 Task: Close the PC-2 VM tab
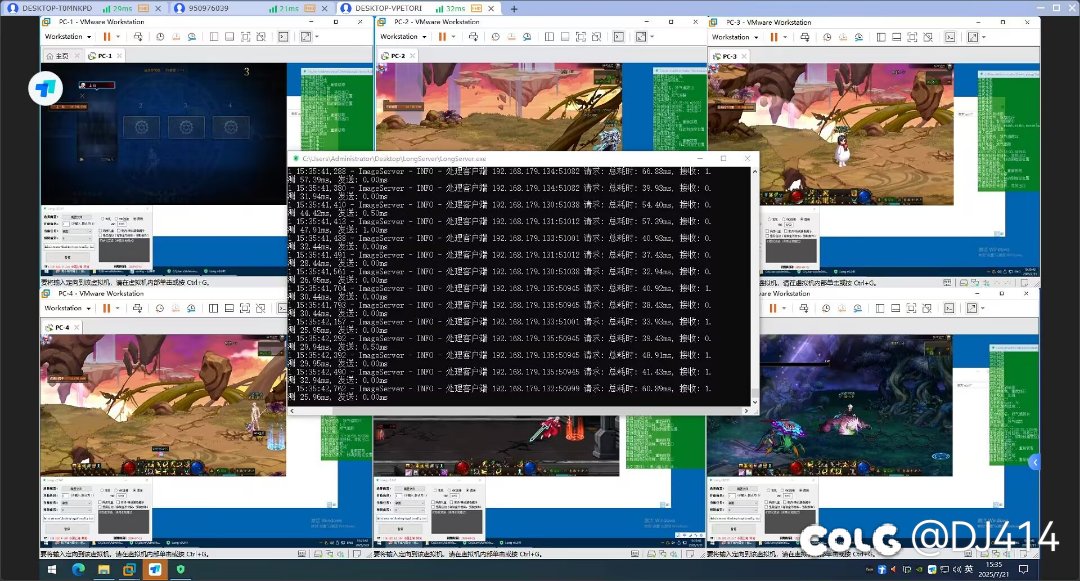[x=413, y=56]
